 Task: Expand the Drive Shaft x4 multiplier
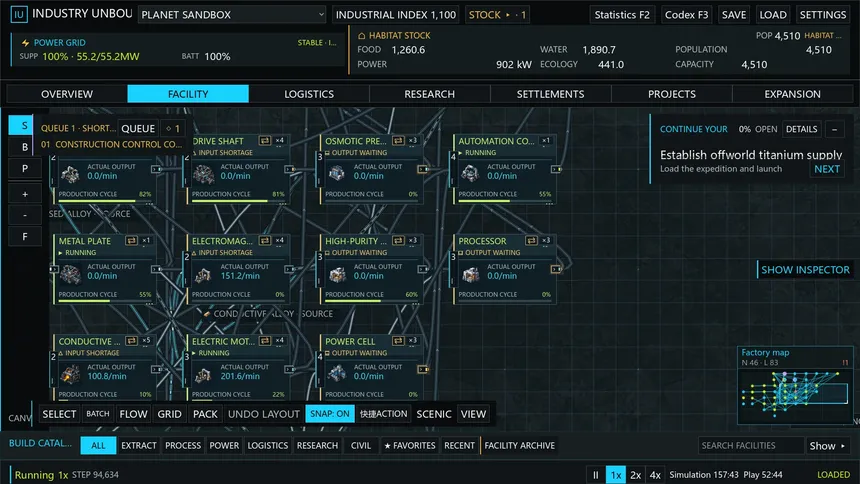click(x=280, y=140)
